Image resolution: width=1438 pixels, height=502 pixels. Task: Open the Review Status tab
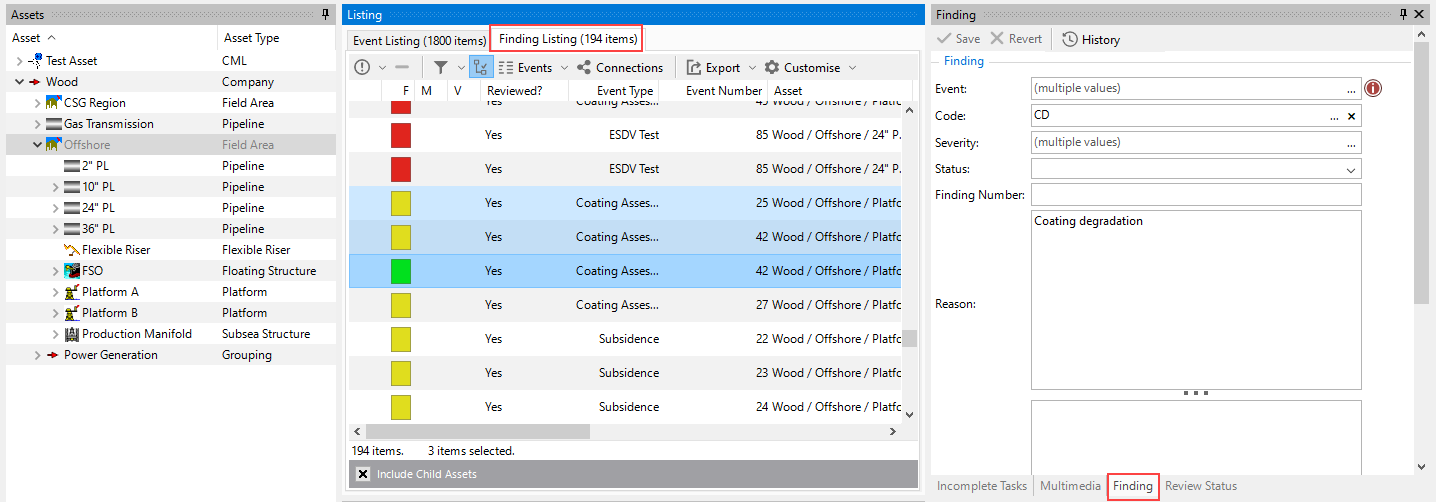[x=1201, y=486]
